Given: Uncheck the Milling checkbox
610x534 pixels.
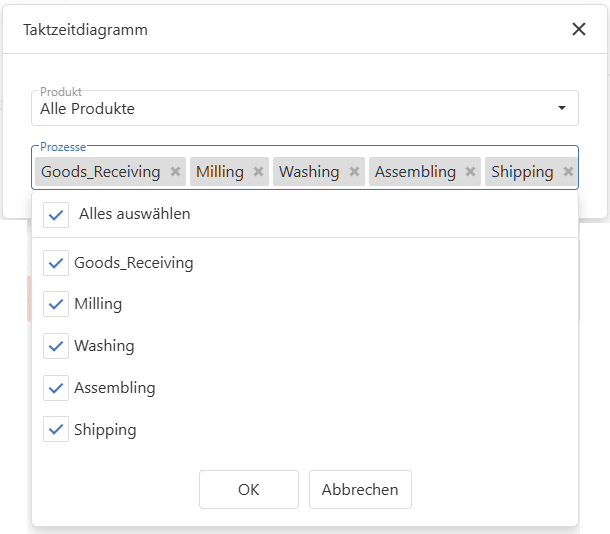Looking at the screenshot, I should pos(56,304).
